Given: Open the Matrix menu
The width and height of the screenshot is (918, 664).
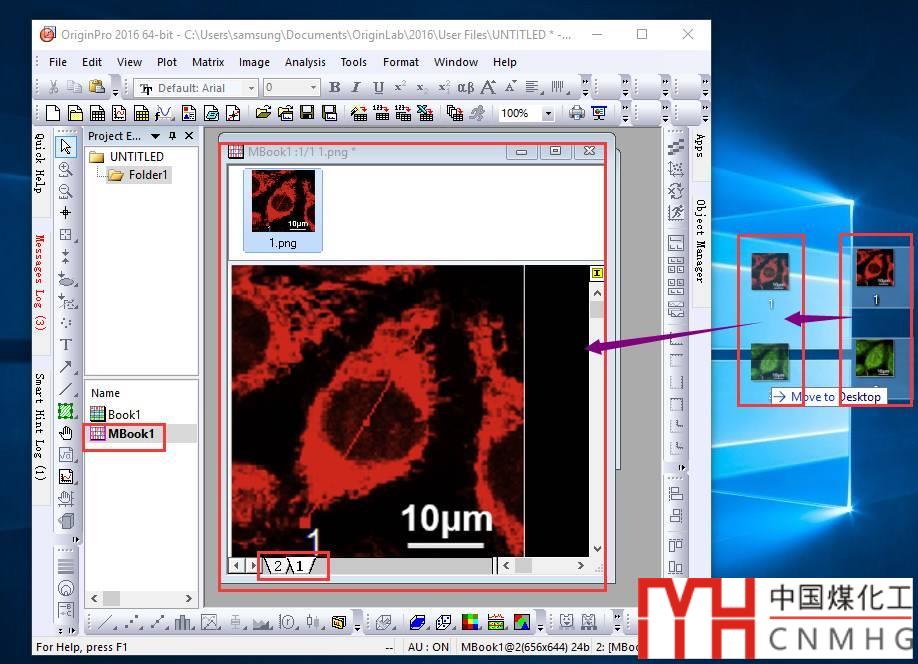Looking at the screenshot, I should 208,62.
